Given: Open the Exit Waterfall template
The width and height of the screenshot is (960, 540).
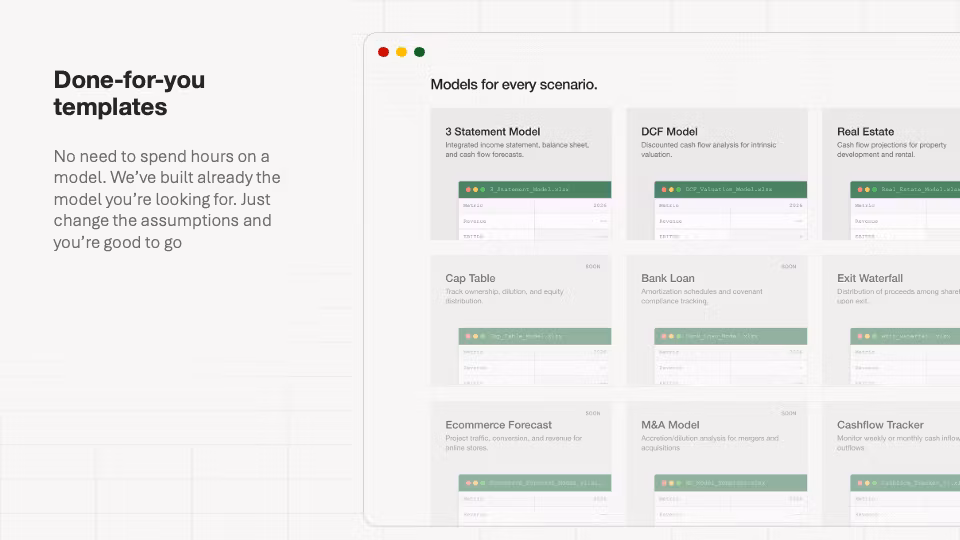Looking at the screenshot, I should [x=891, y=320].
